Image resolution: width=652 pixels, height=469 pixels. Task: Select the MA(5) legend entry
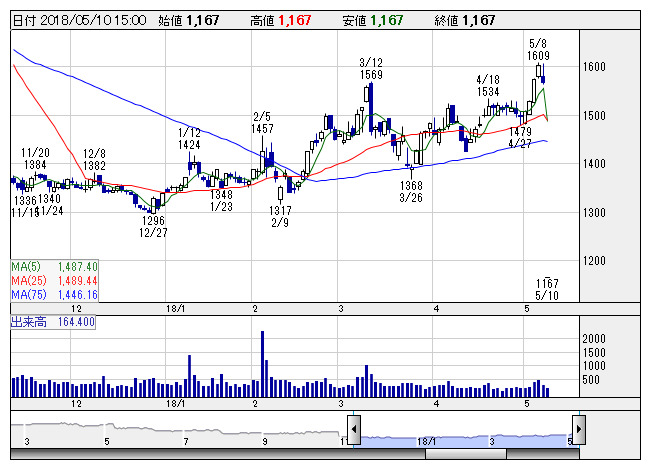[x=54, y=267]
